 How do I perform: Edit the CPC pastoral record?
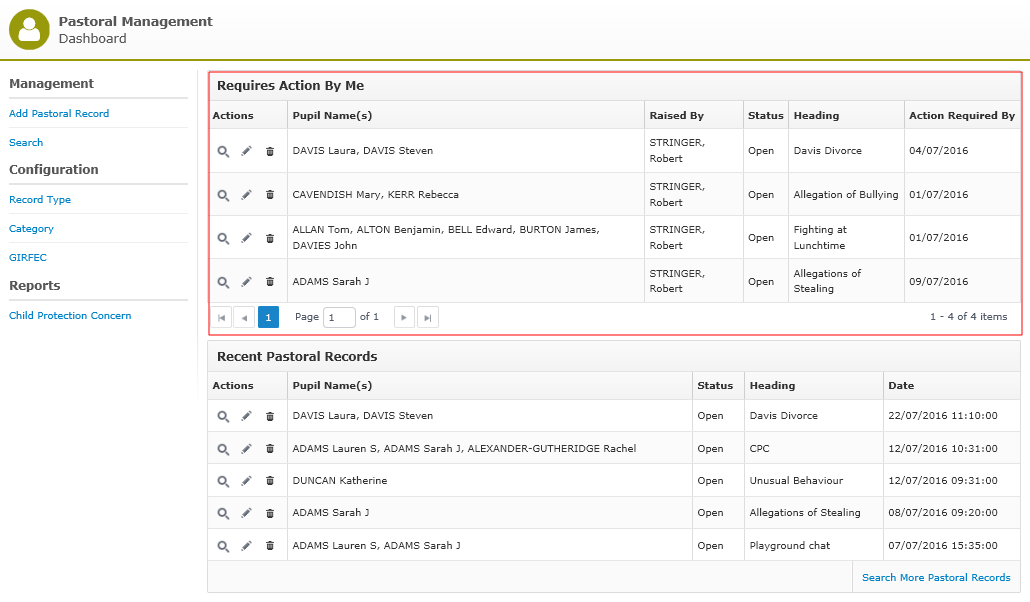246,450
